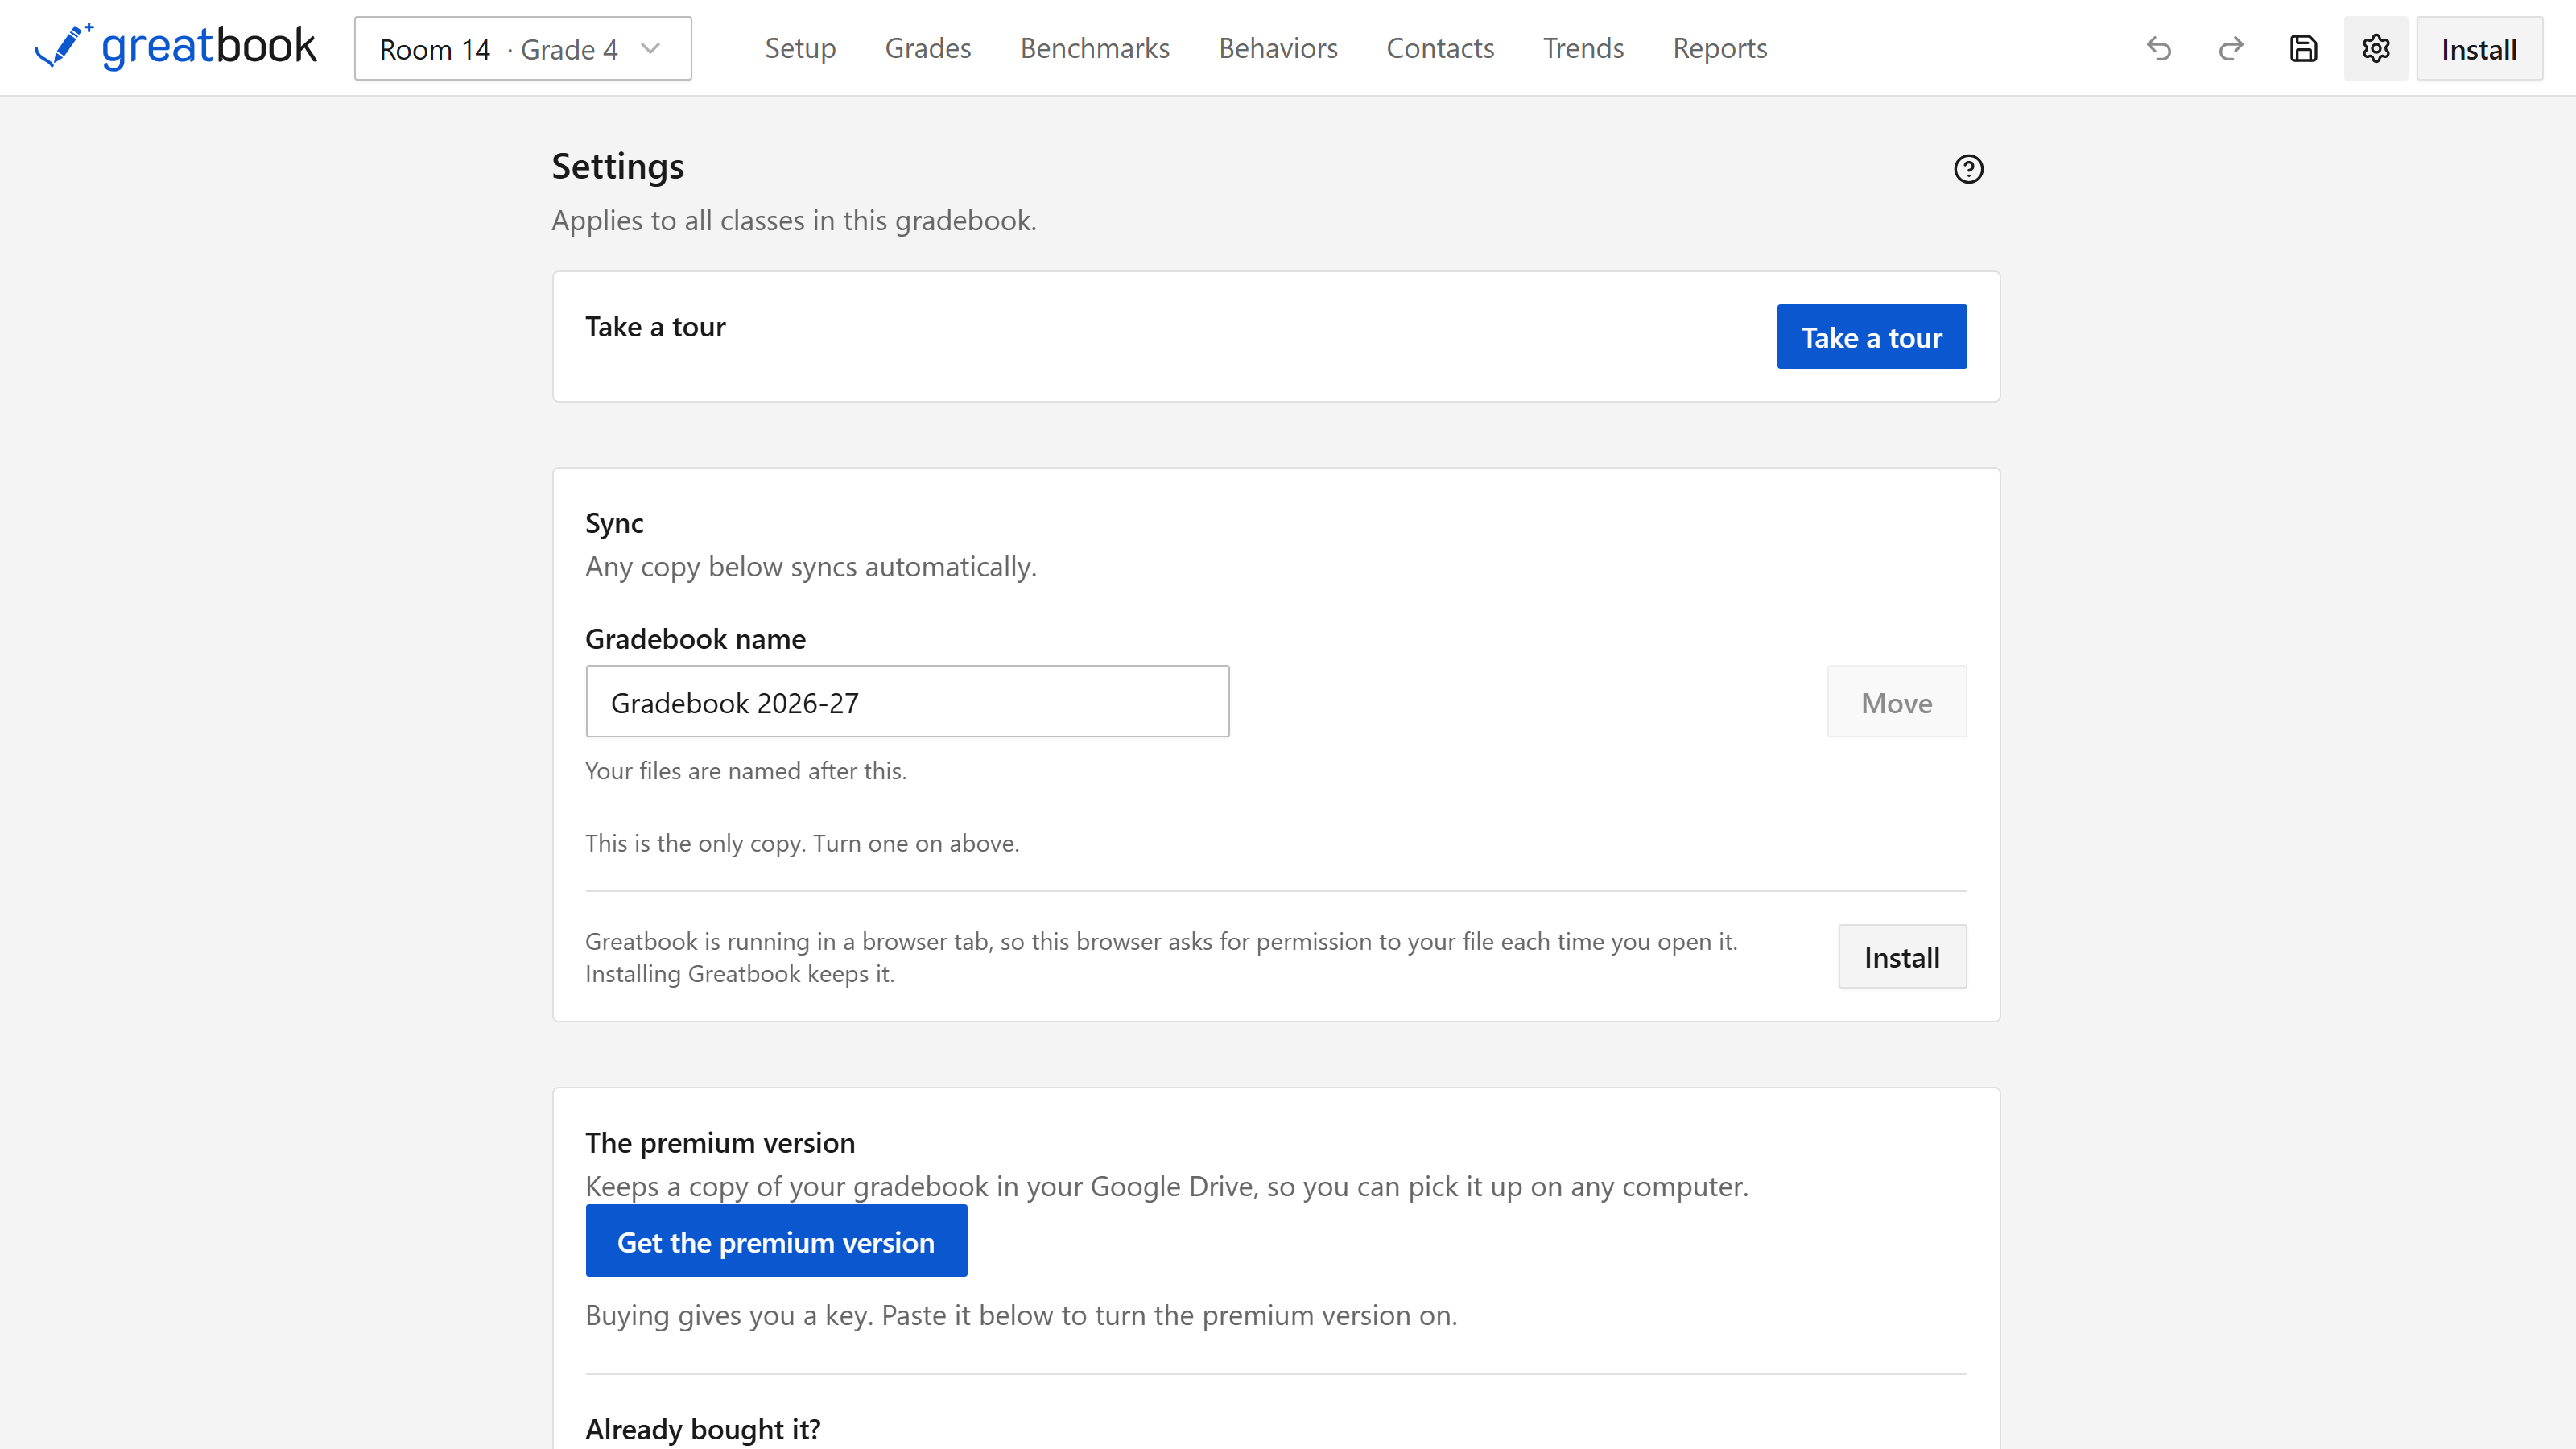Click 'Applies to all classes in this gradebook.' text
This screenshot has width=2576, height=1449.
(794, 220)
